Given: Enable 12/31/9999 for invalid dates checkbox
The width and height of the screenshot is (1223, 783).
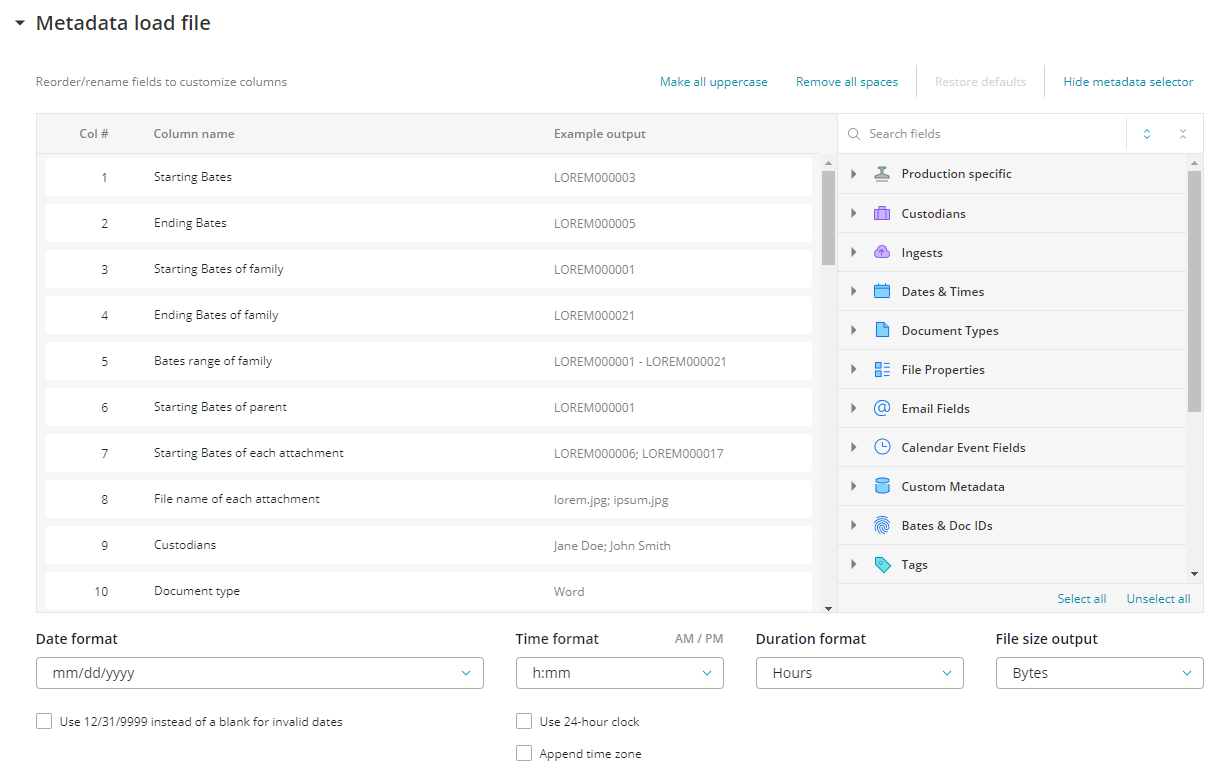Looking at the screenshot, I should pos(44,721).
